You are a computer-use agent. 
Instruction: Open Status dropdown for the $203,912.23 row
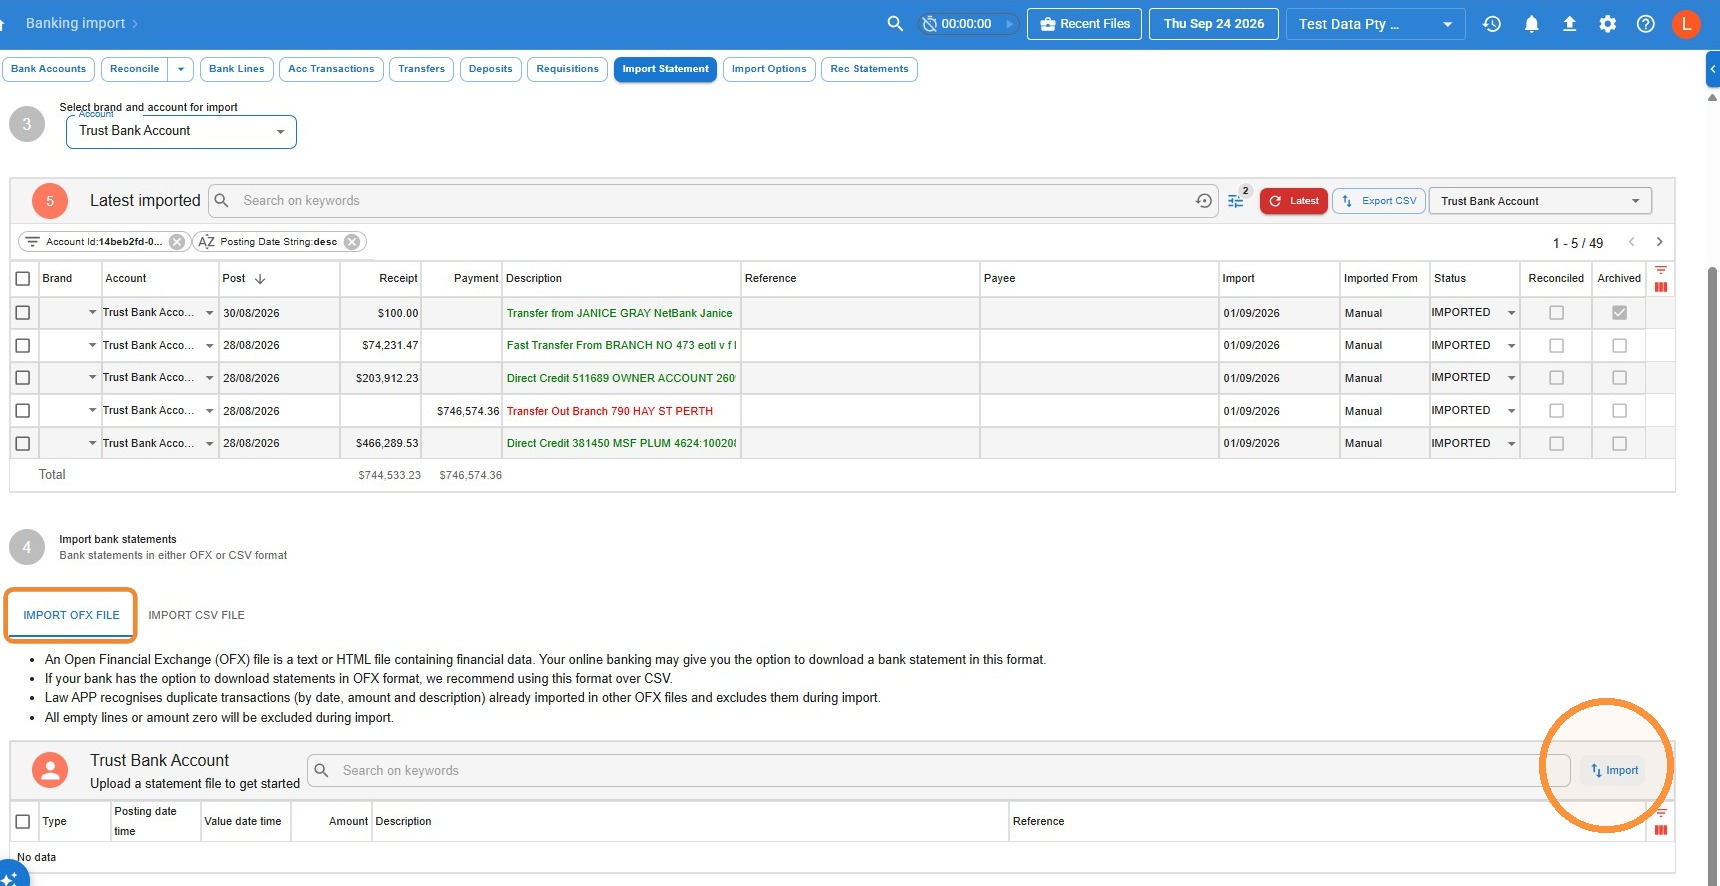(1511, 378)
